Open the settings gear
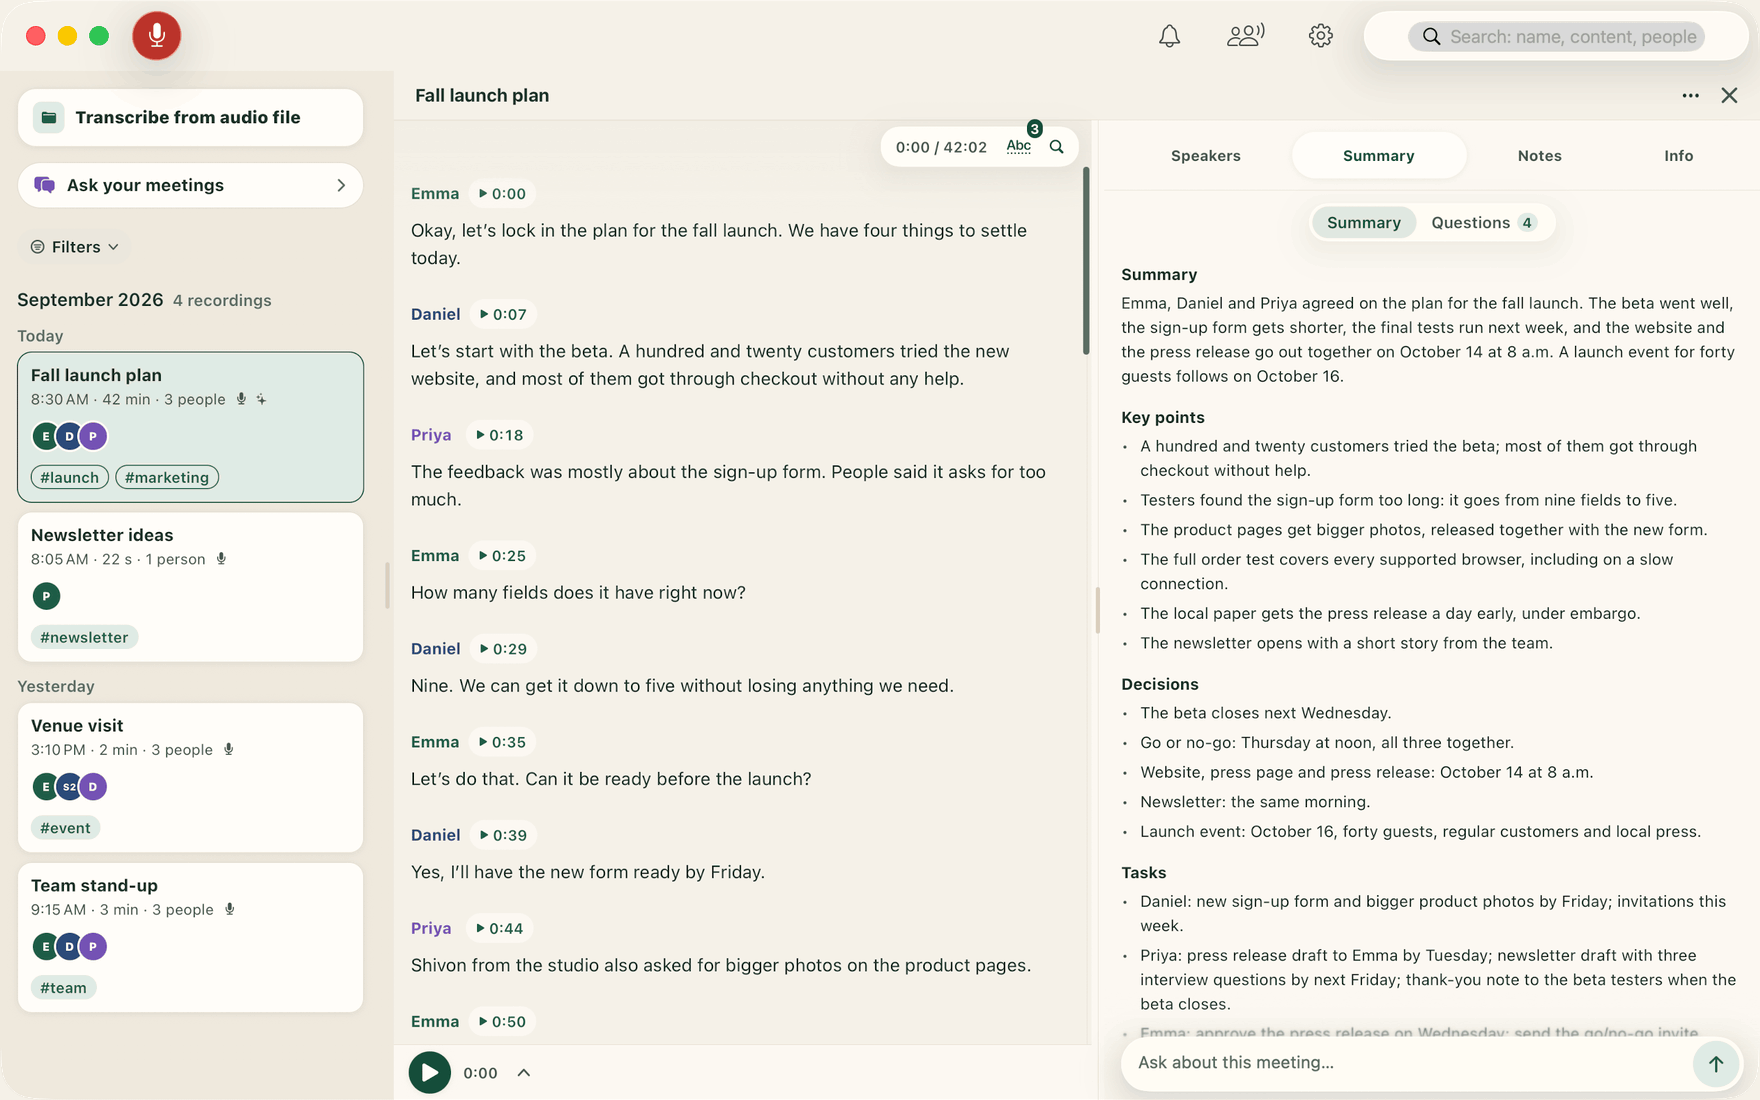This screenshot has width=1760, height=1100. point(1320,36)
